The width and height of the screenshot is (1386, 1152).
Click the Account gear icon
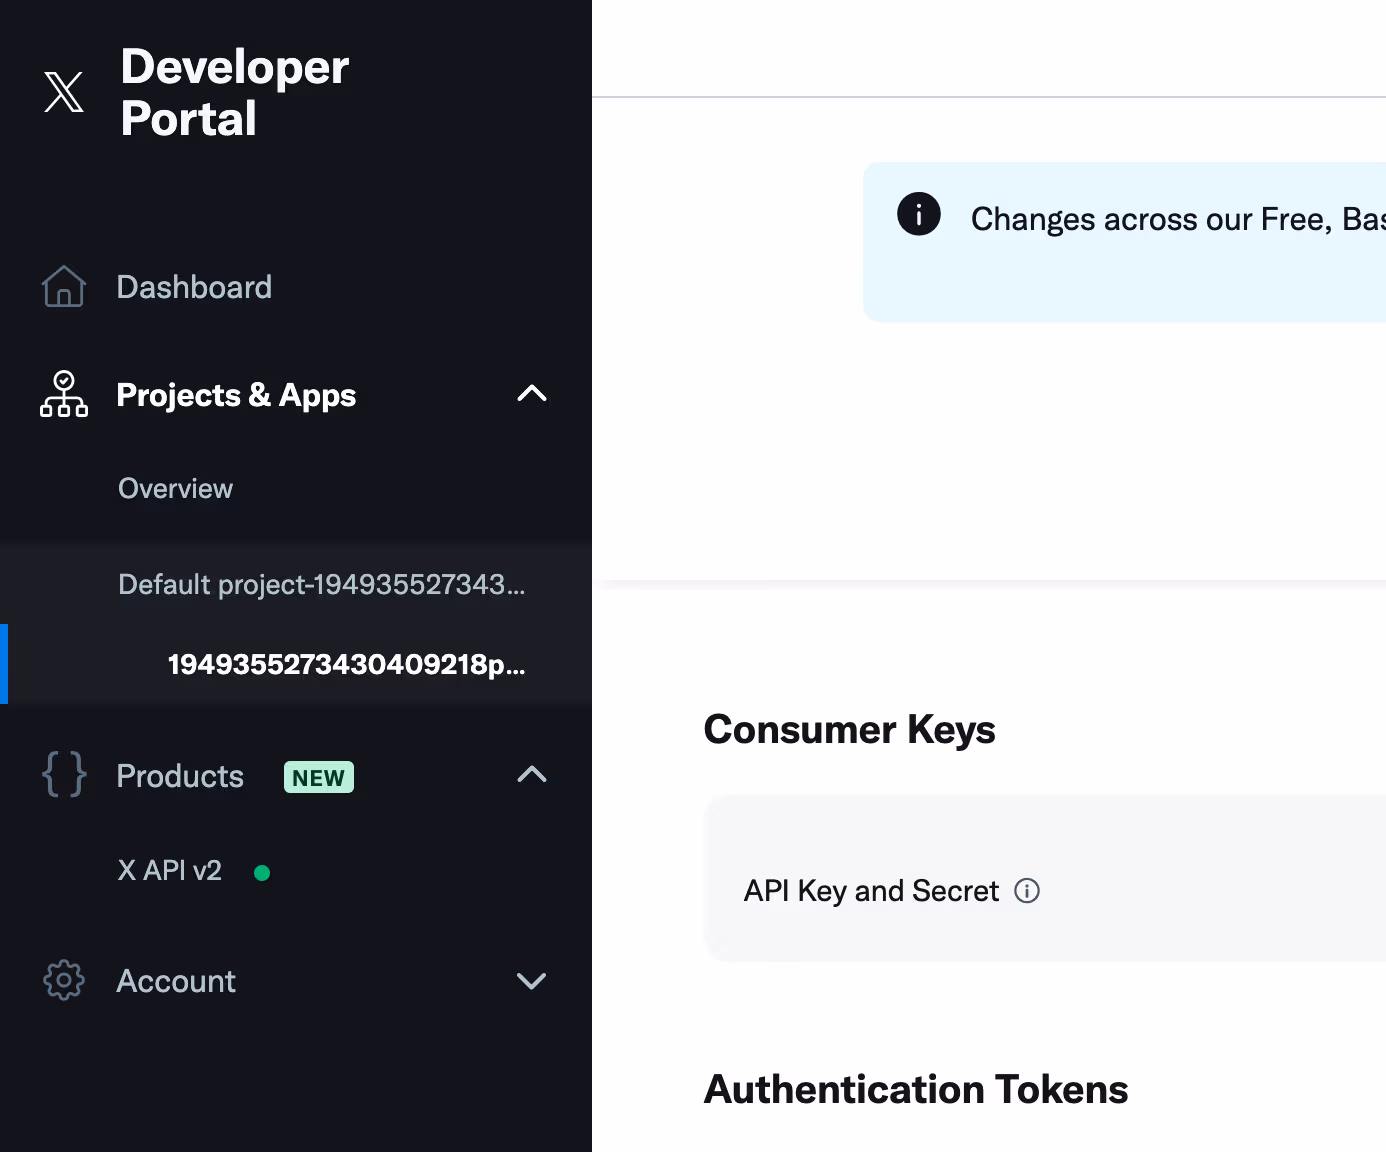tap(64, 980)
